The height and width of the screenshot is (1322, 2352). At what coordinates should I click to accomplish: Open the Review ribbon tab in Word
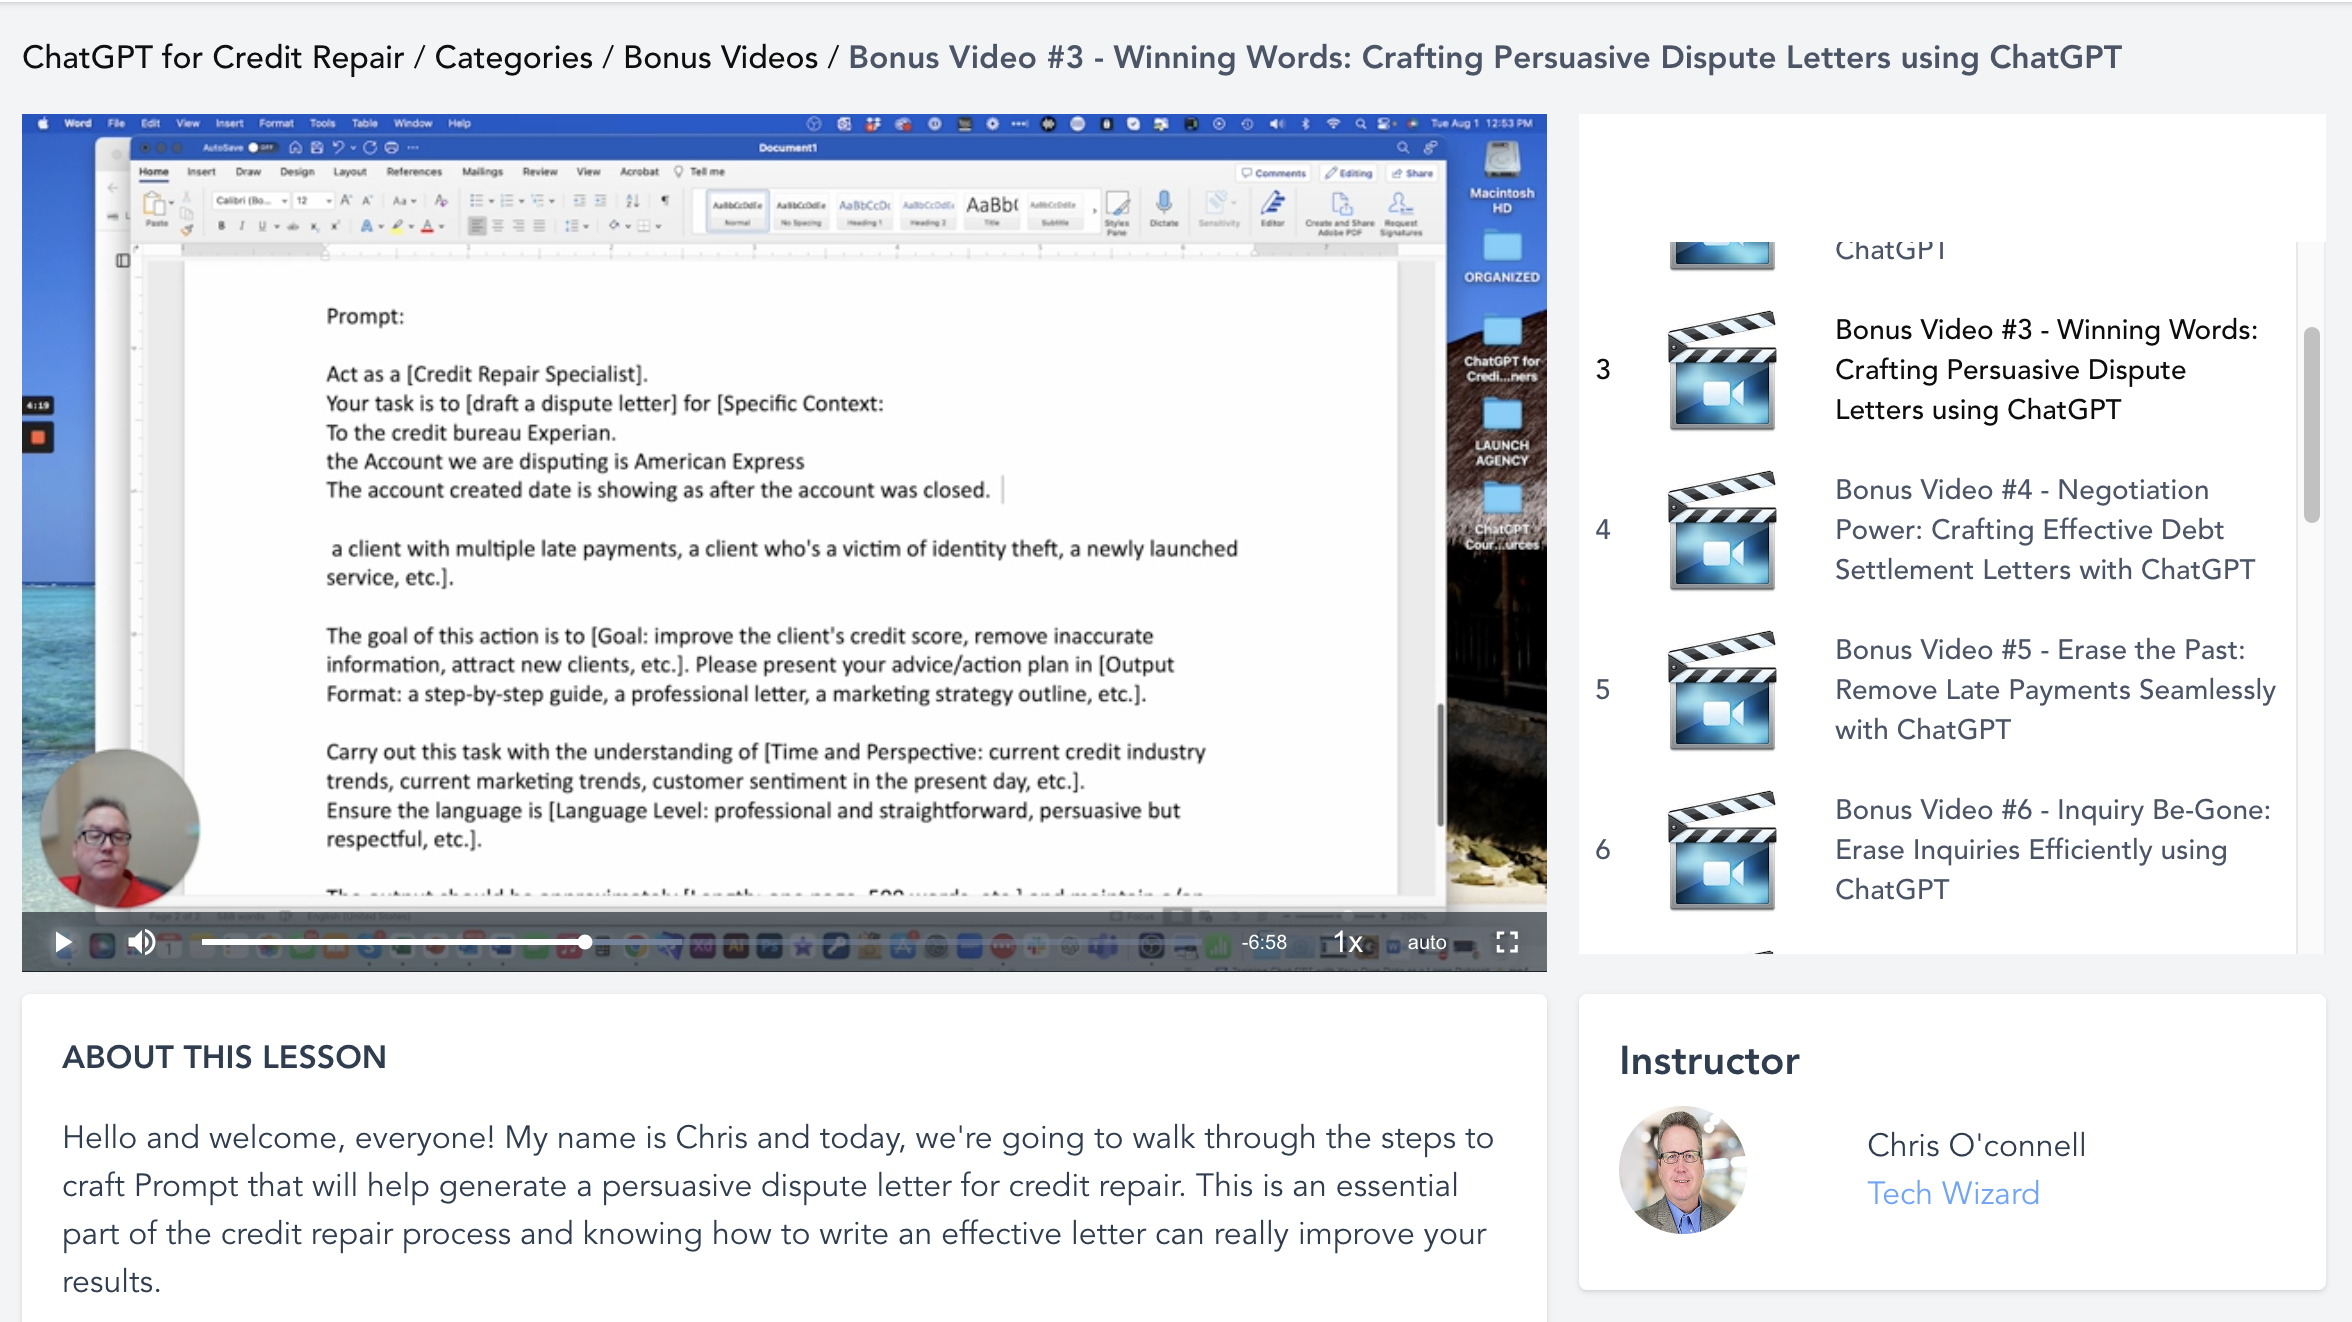click(539, 172)
